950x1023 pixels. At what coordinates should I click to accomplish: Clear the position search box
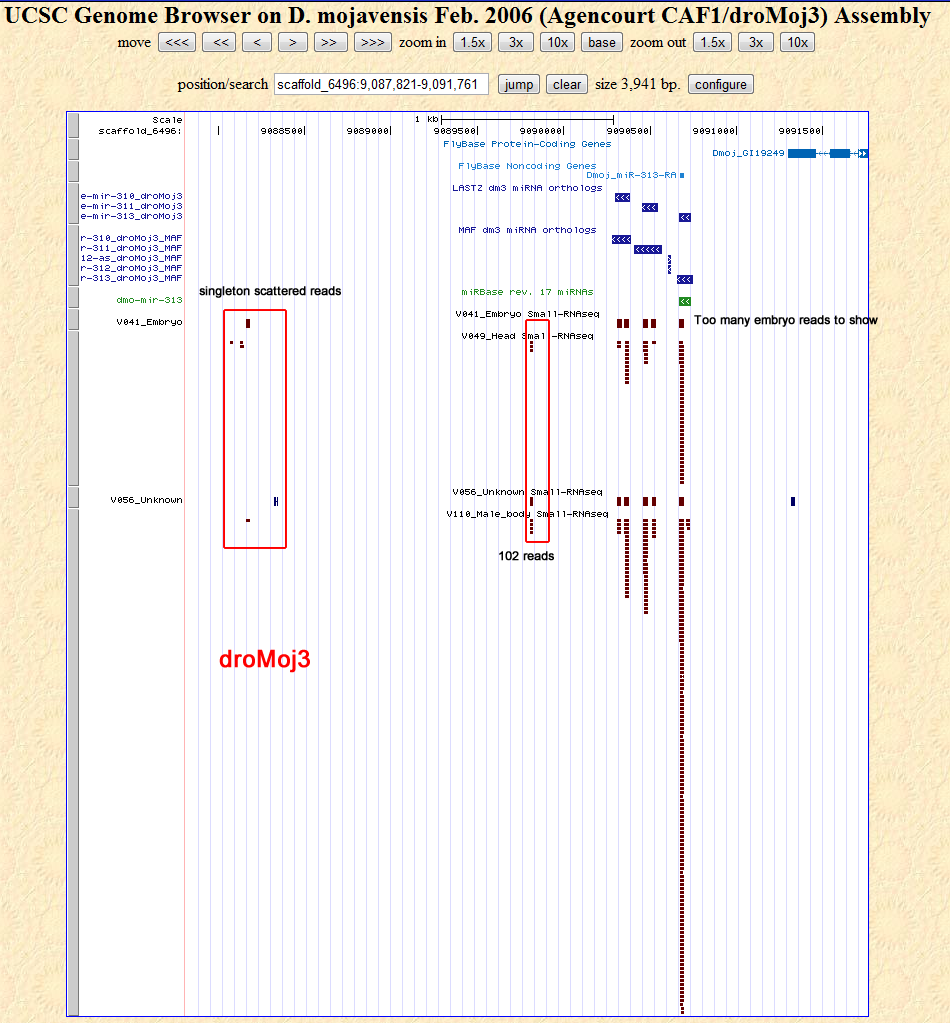tap(566, 85)
